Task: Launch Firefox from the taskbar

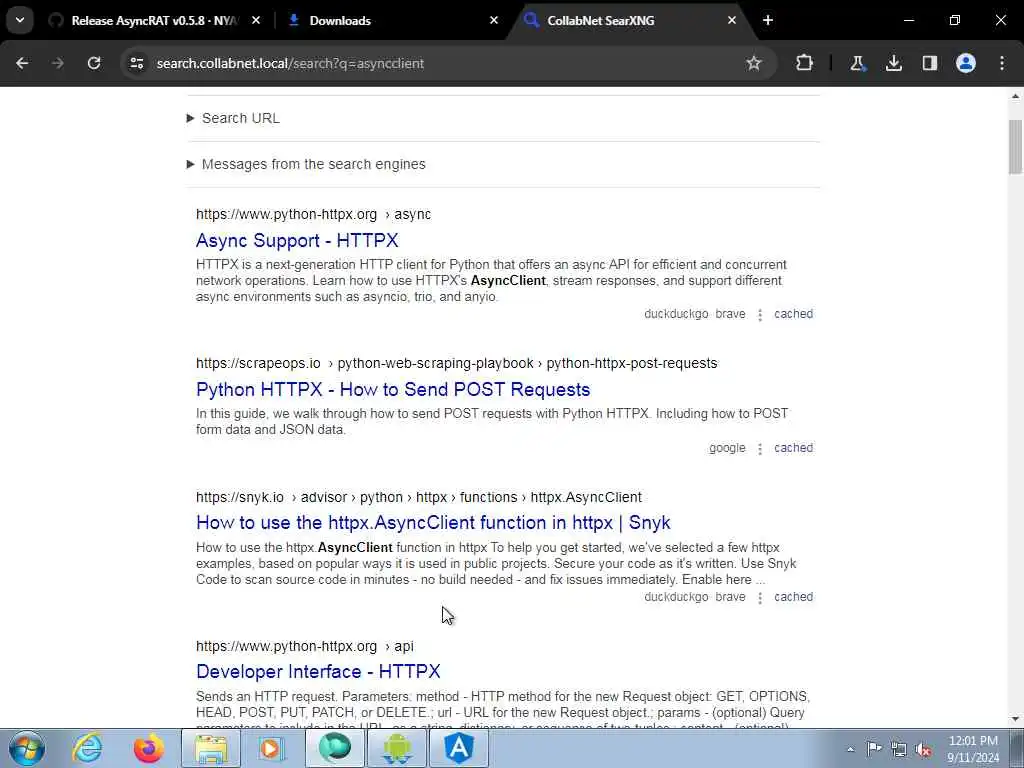Action: click(x=149, y=748)
